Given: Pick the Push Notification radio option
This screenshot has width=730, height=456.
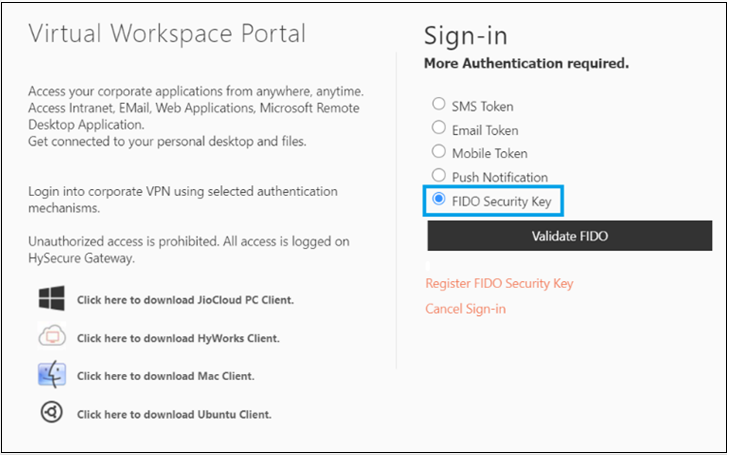Looking at the screenshot, I should point(439,175).
